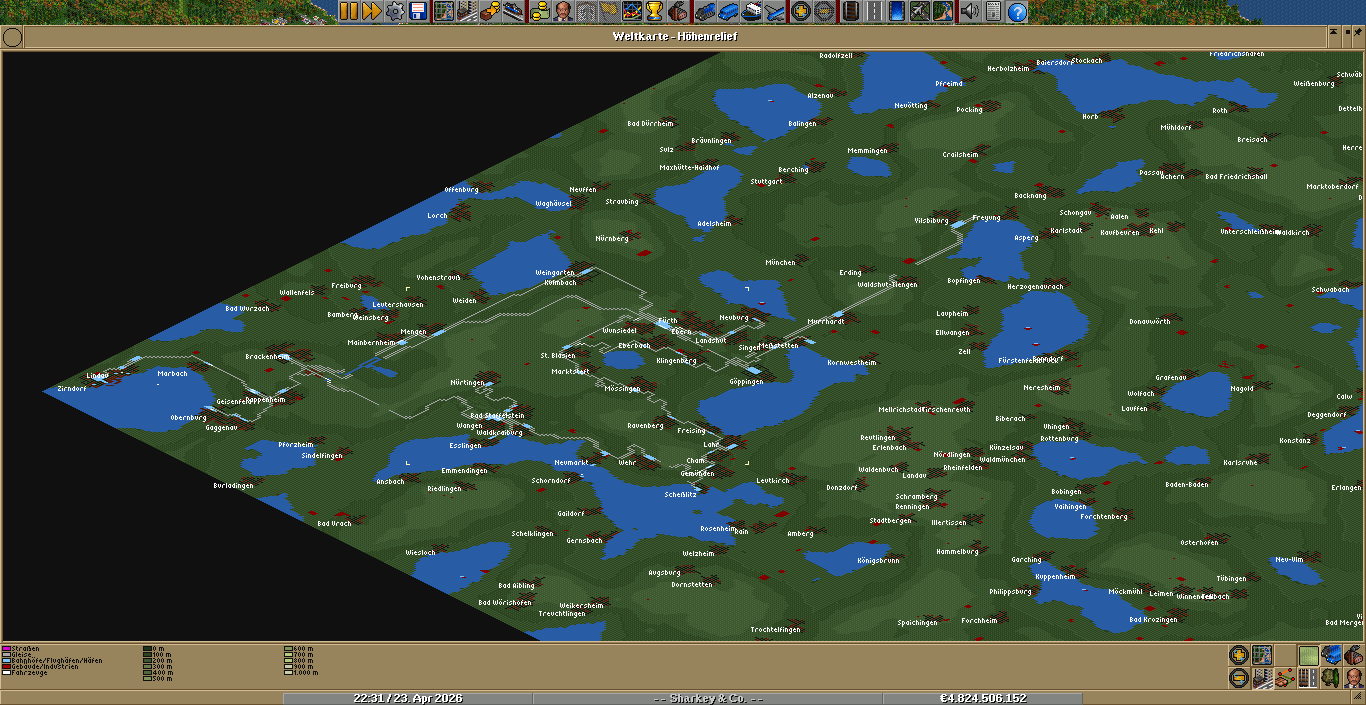Viewport: 1366px width, 705px height.
Task: Open the league table trophy icon
Action: tap(654, 11)
